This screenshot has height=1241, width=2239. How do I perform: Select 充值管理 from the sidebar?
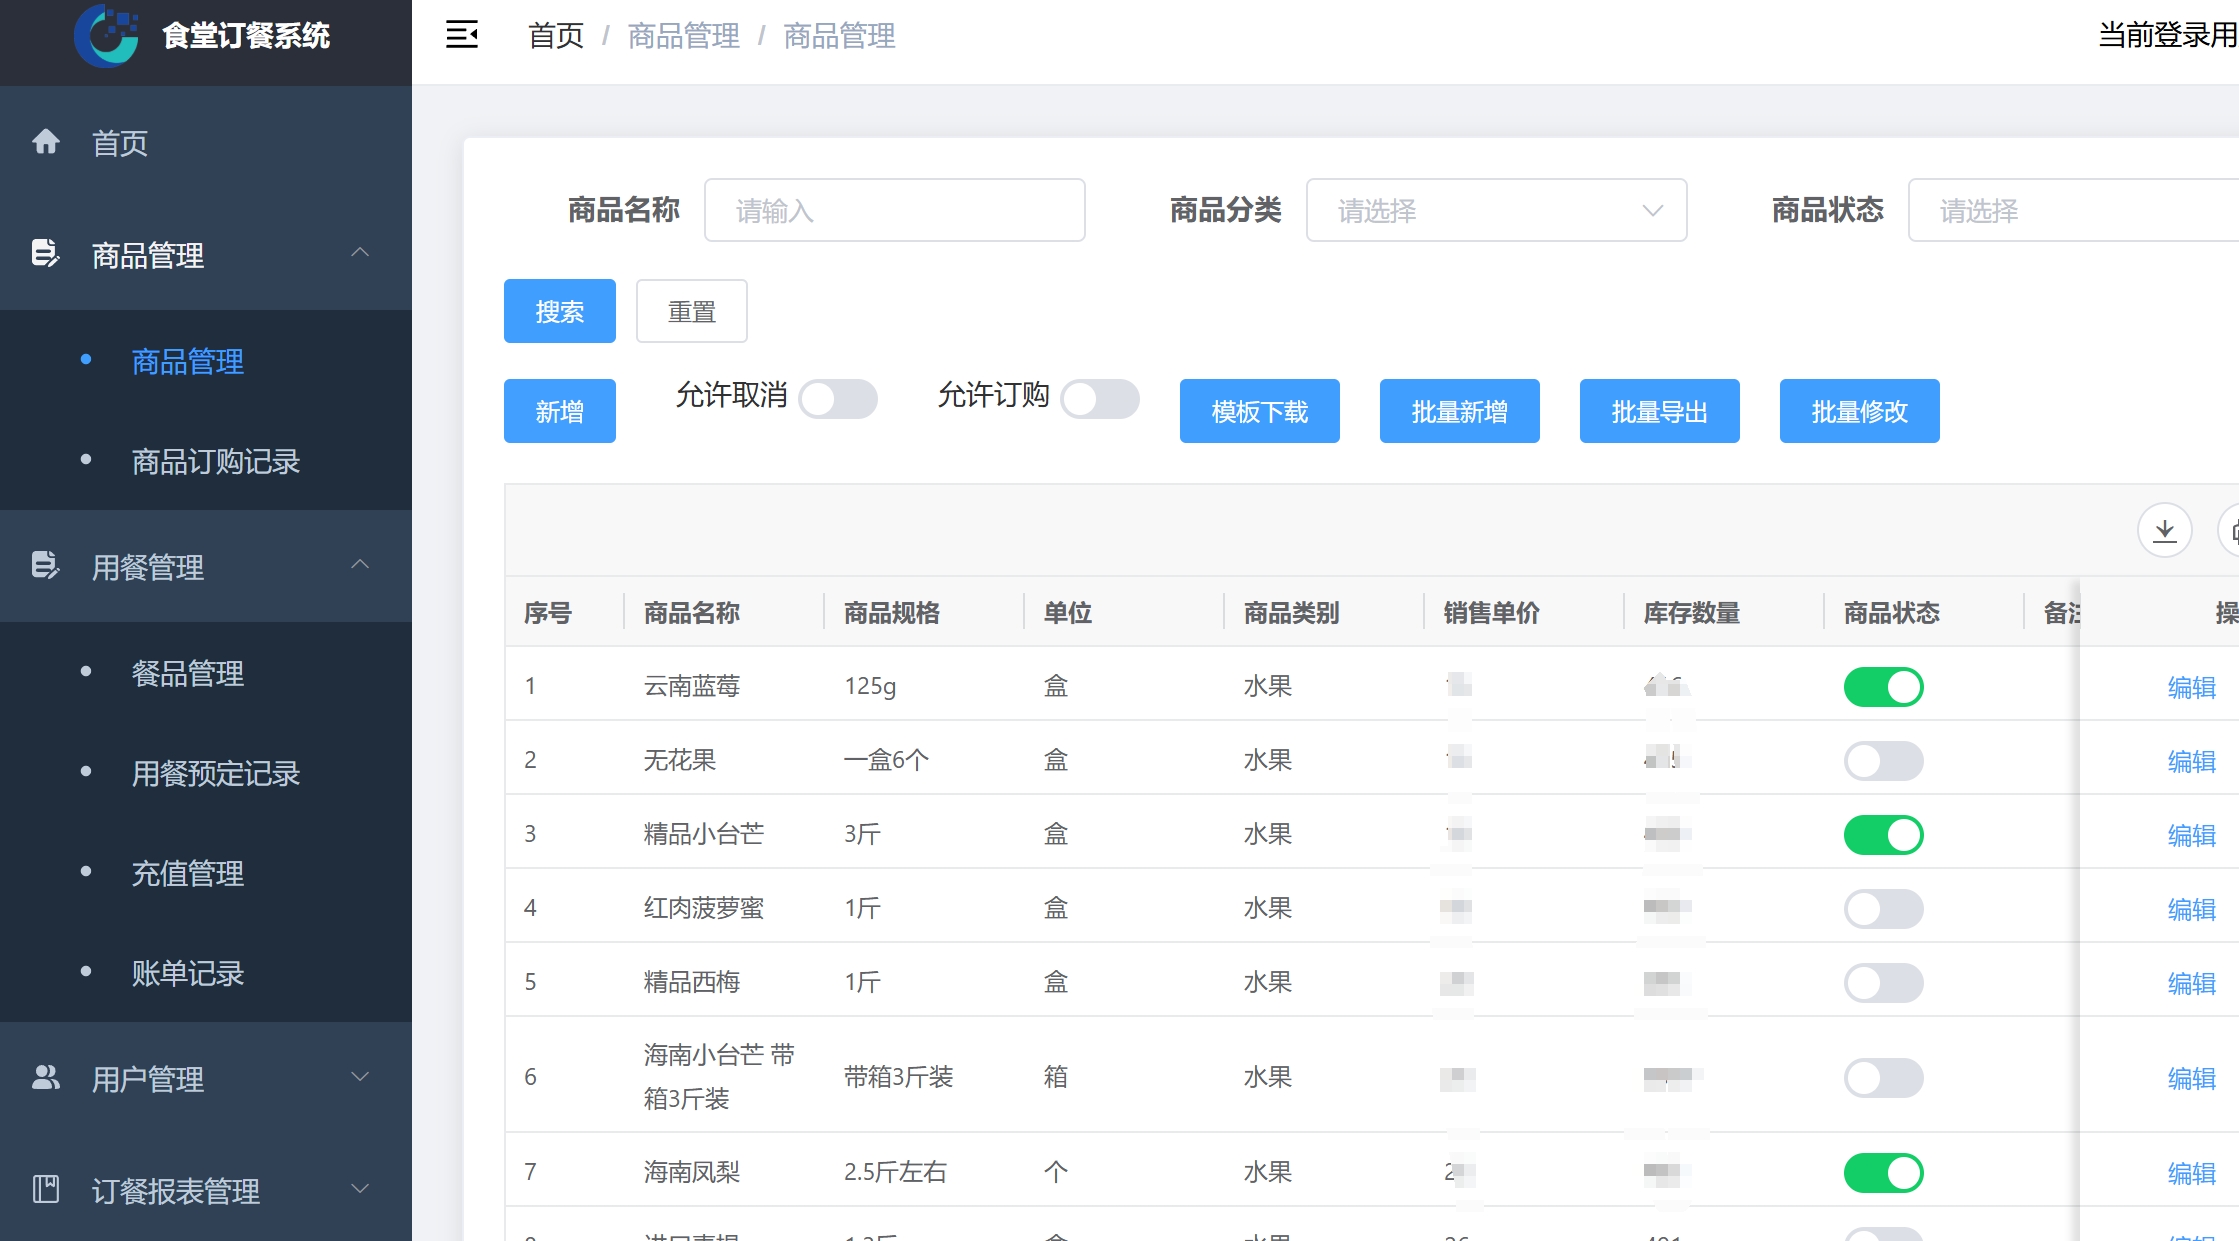188,873
